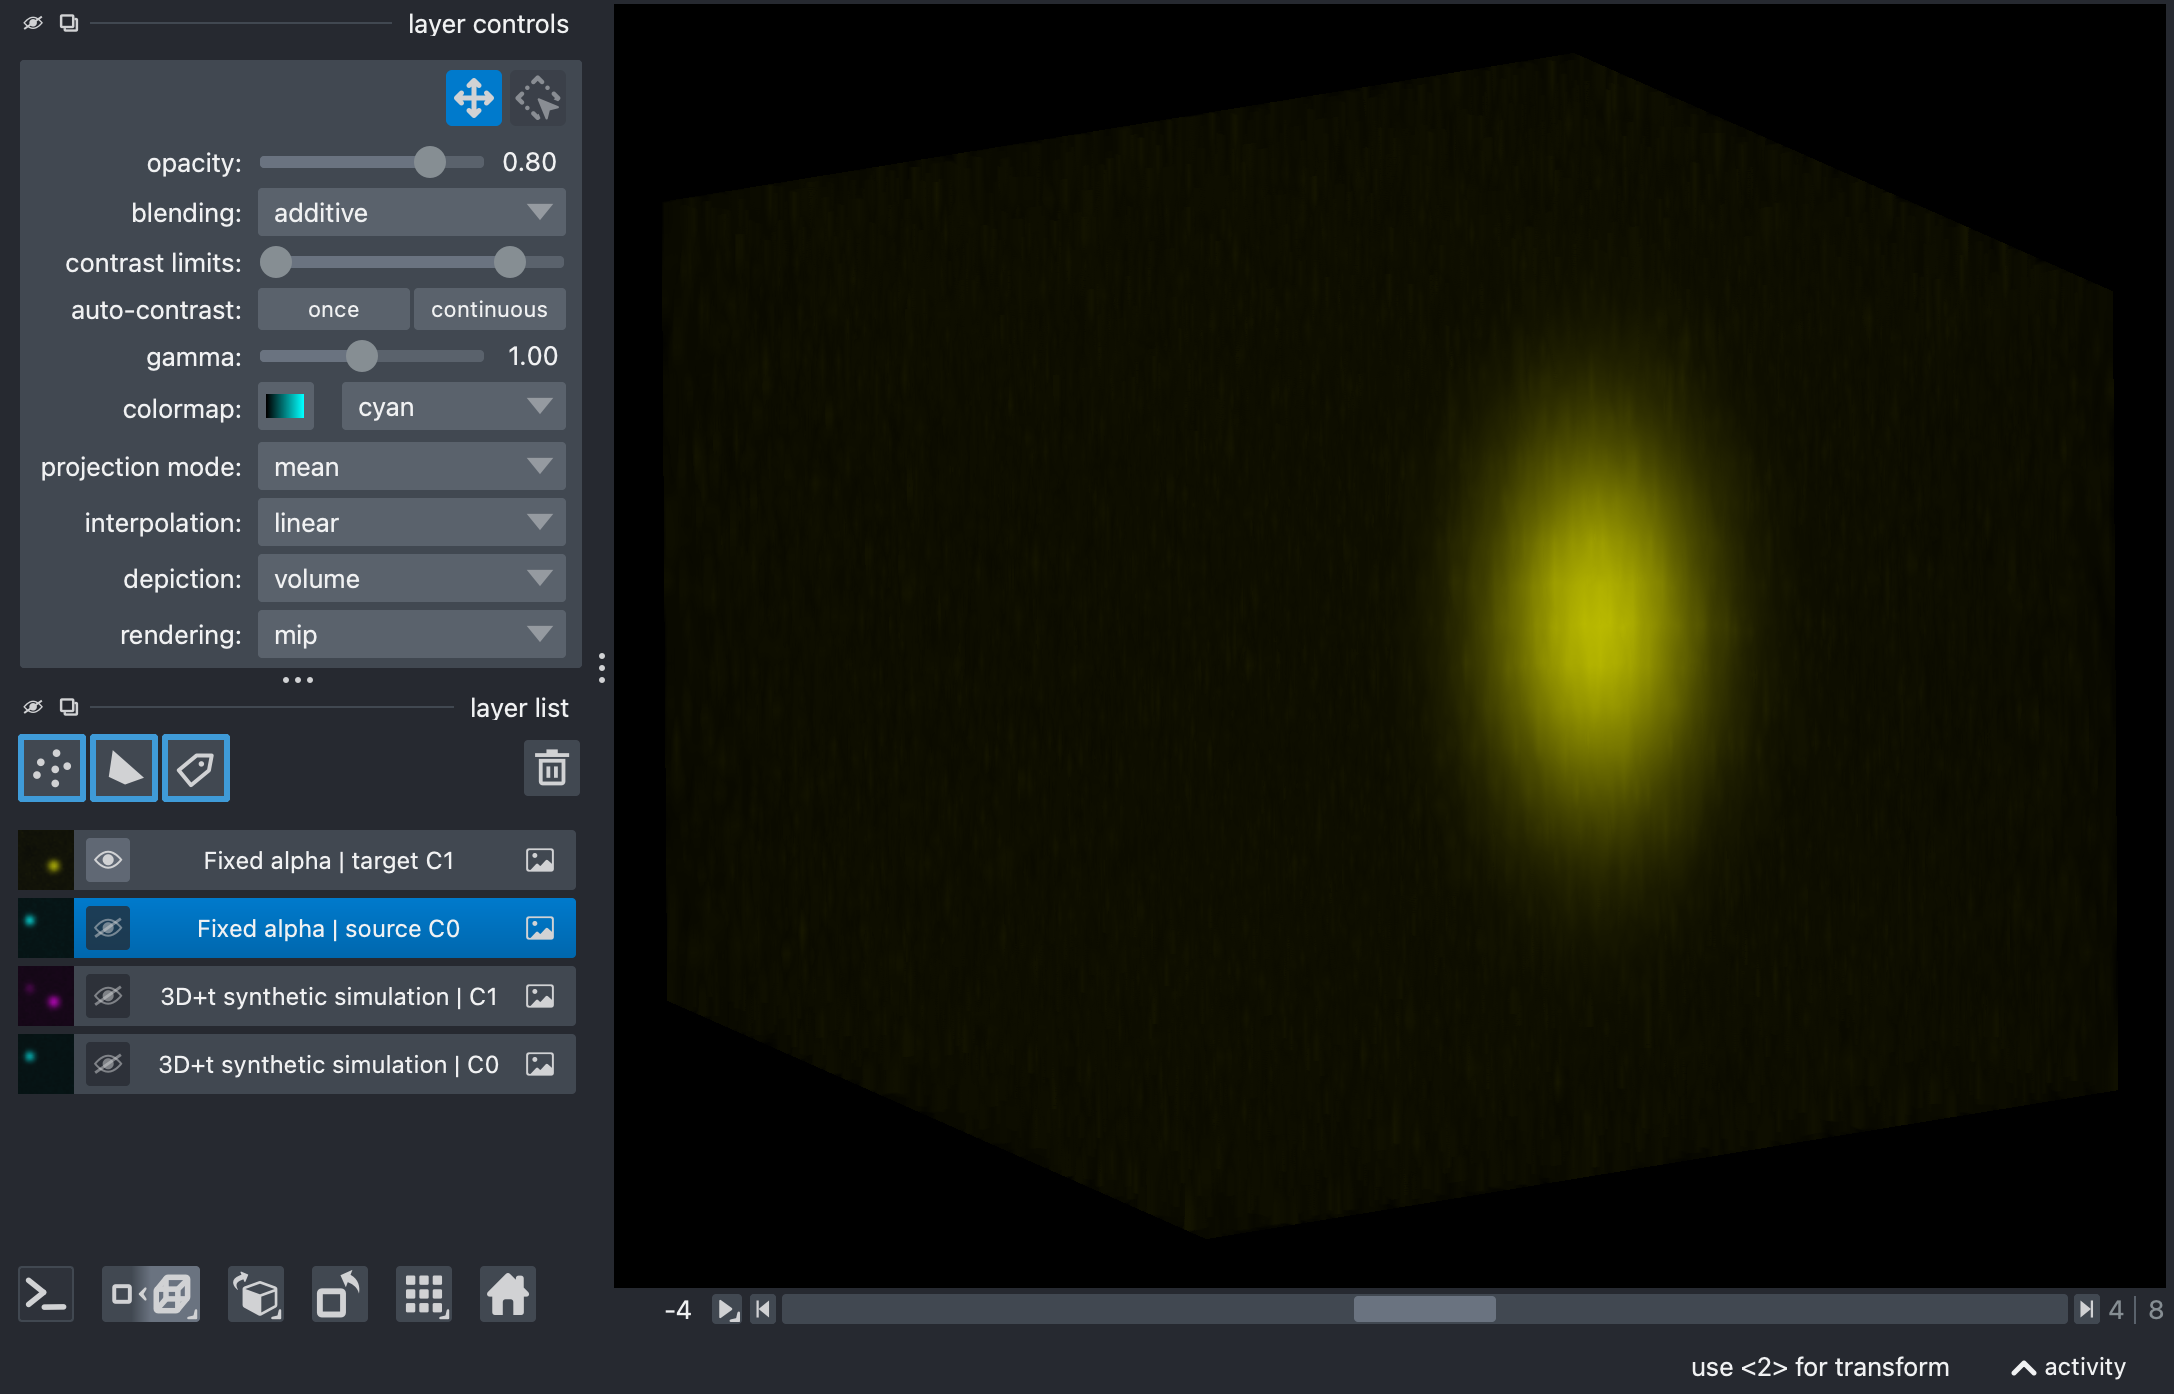Viewport: 2174px width, 1394px height.
Task: Click thumbnail of Fixed alpha source C0
Action: [46, 928]
